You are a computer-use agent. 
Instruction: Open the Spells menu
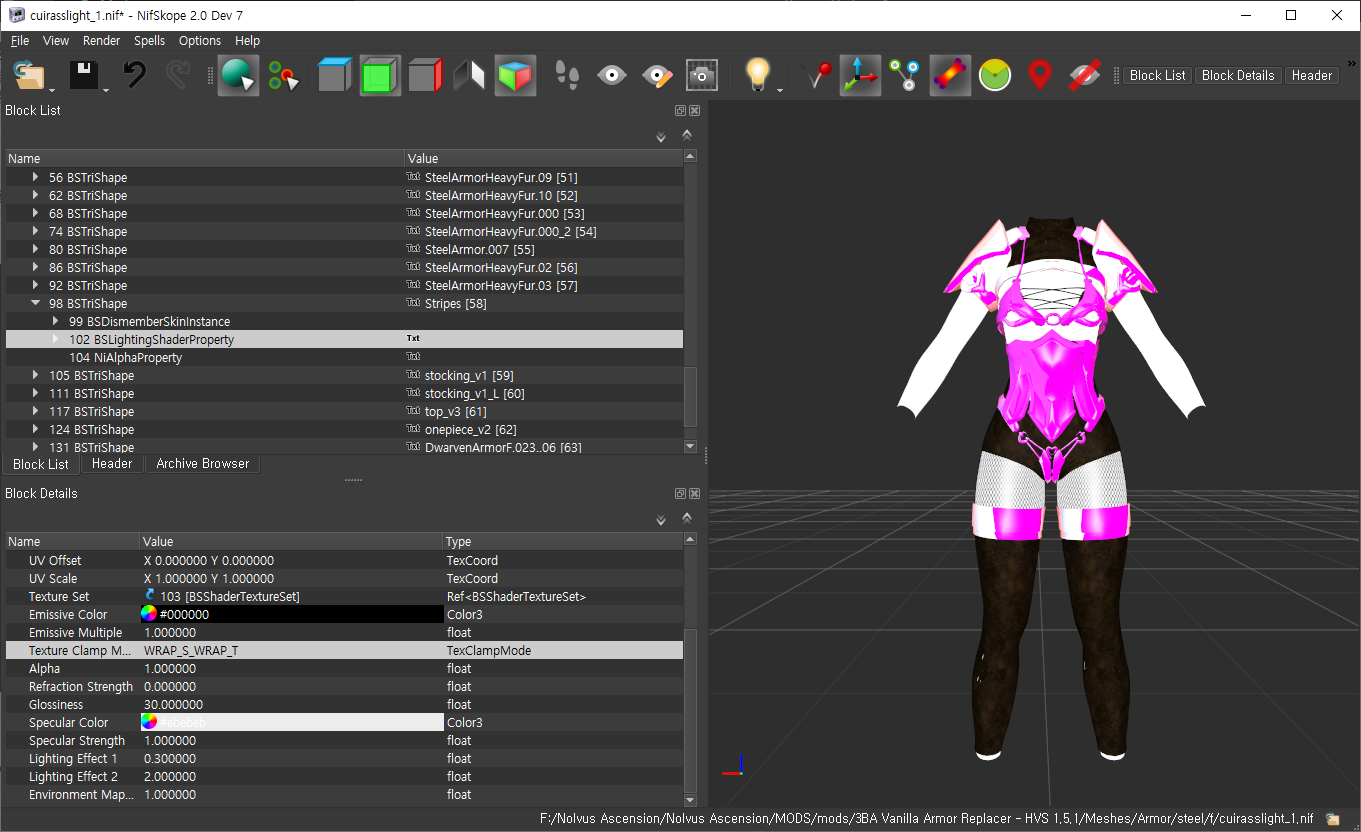(x=149, y=41)
